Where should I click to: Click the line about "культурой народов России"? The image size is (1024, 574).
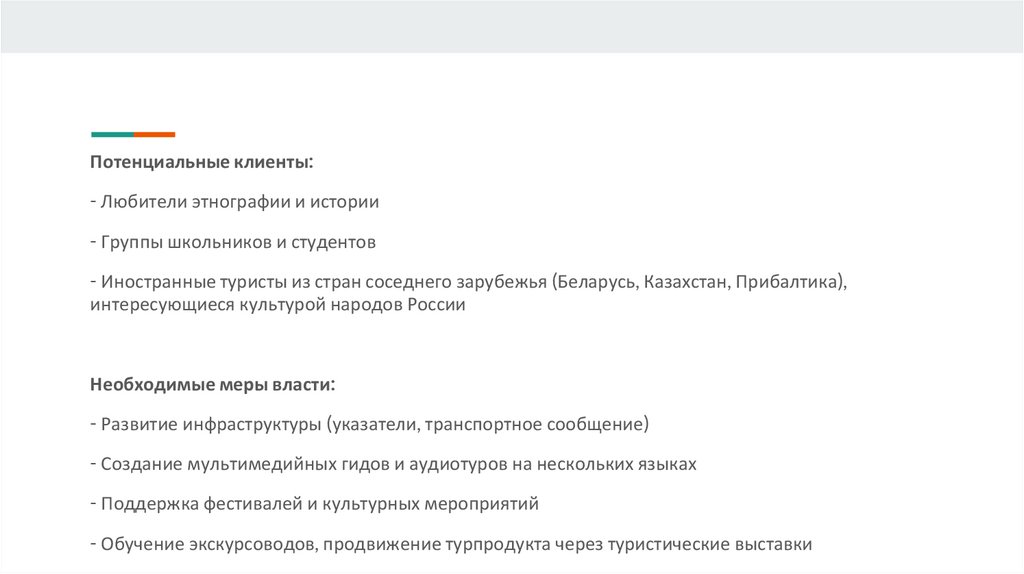point(277,304)
